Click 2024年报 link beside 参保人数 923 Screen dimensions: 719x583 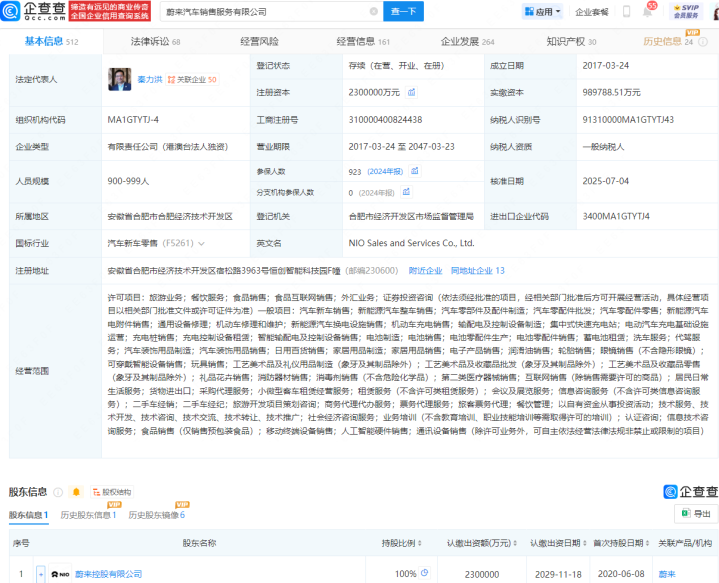tap(385, 172)
